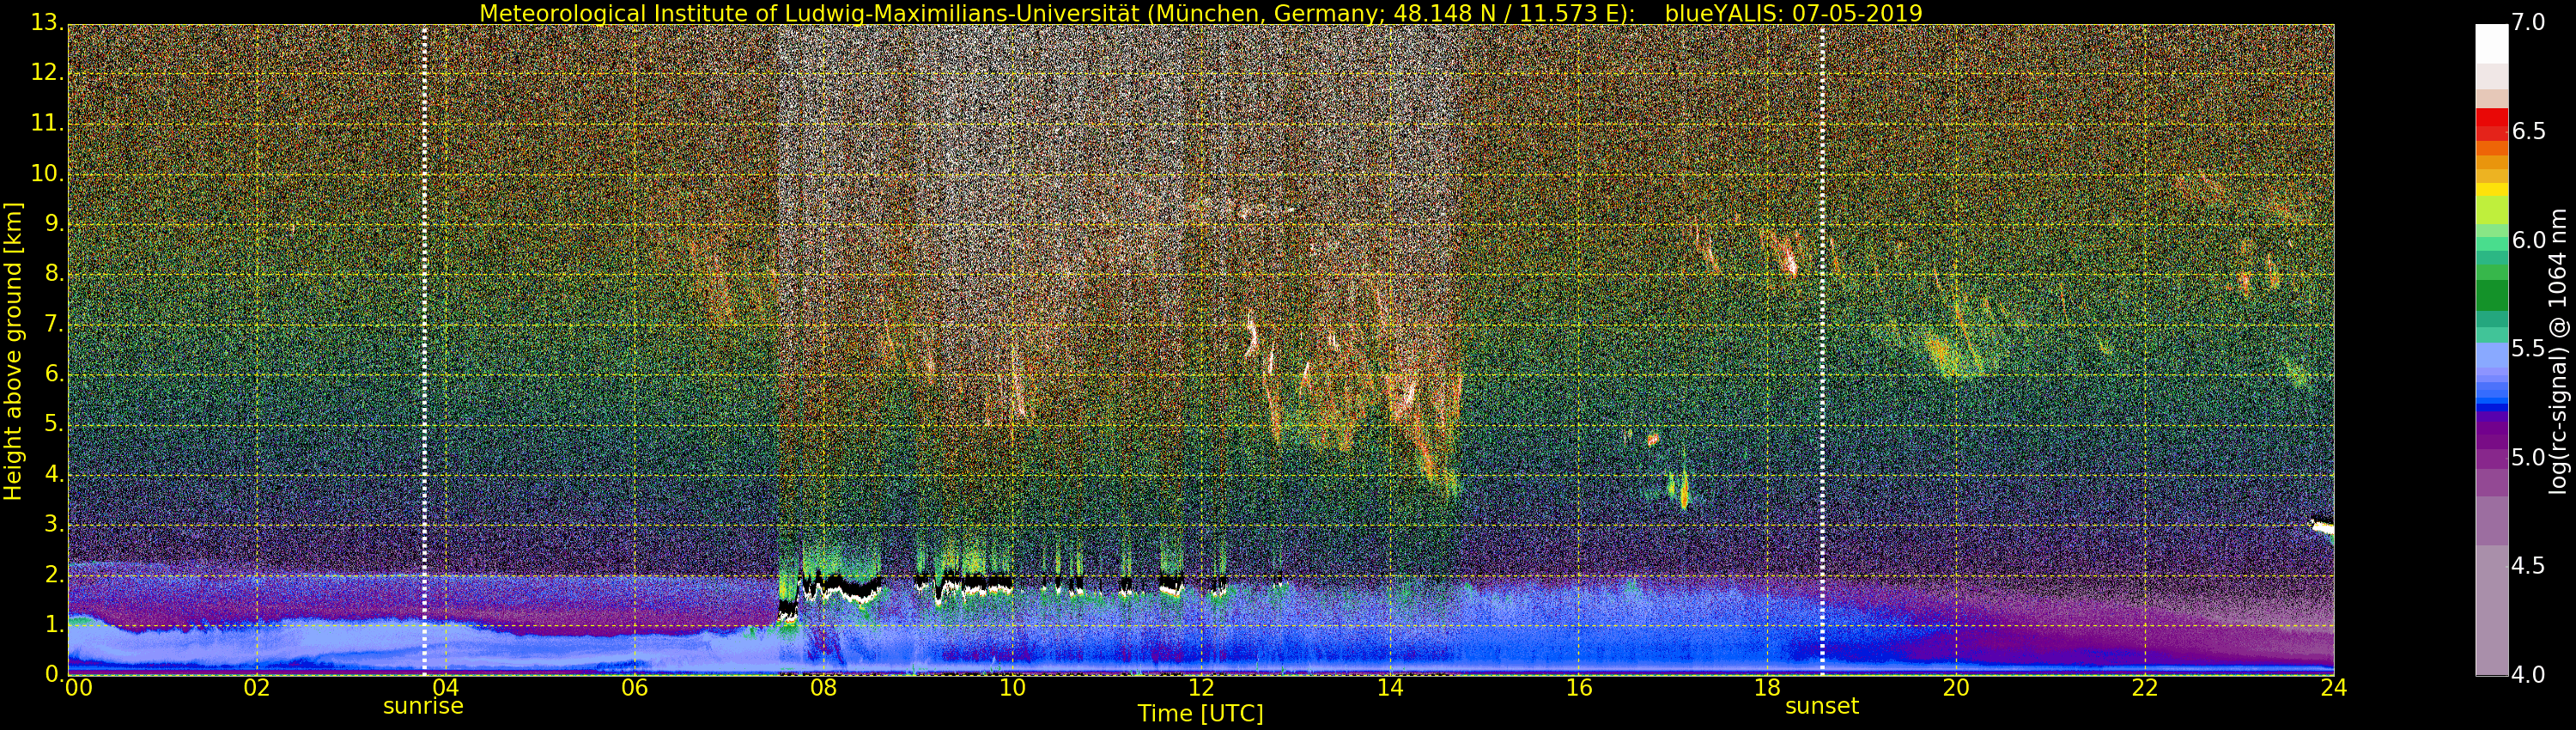
Task: Click the white dotted sunset marker line
Action: (1822, 350)
